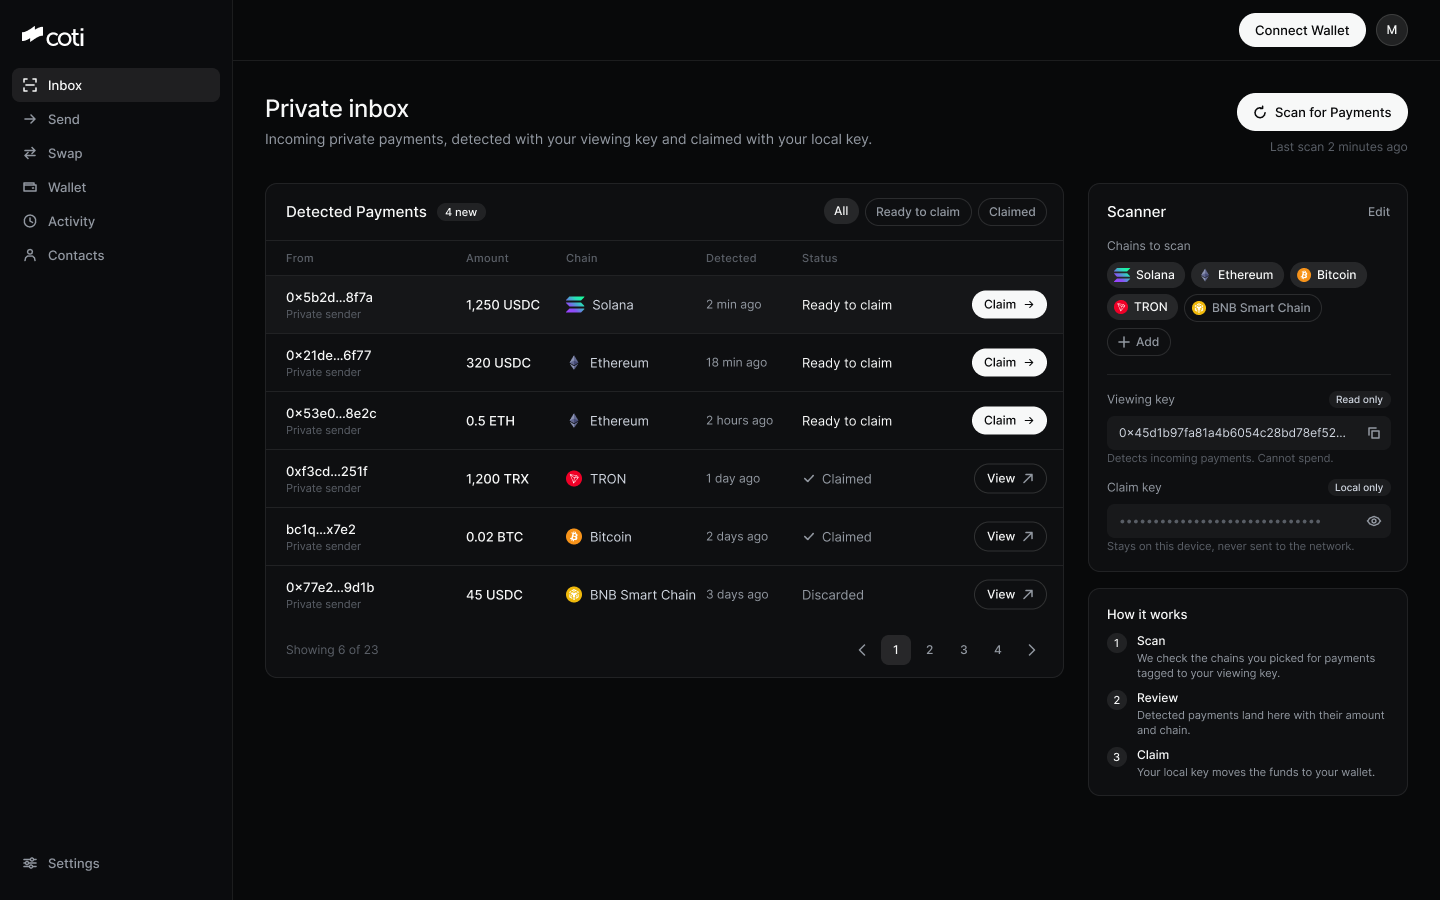
Task: Open Settings at sidebar bottom
Action: (116, 863)
